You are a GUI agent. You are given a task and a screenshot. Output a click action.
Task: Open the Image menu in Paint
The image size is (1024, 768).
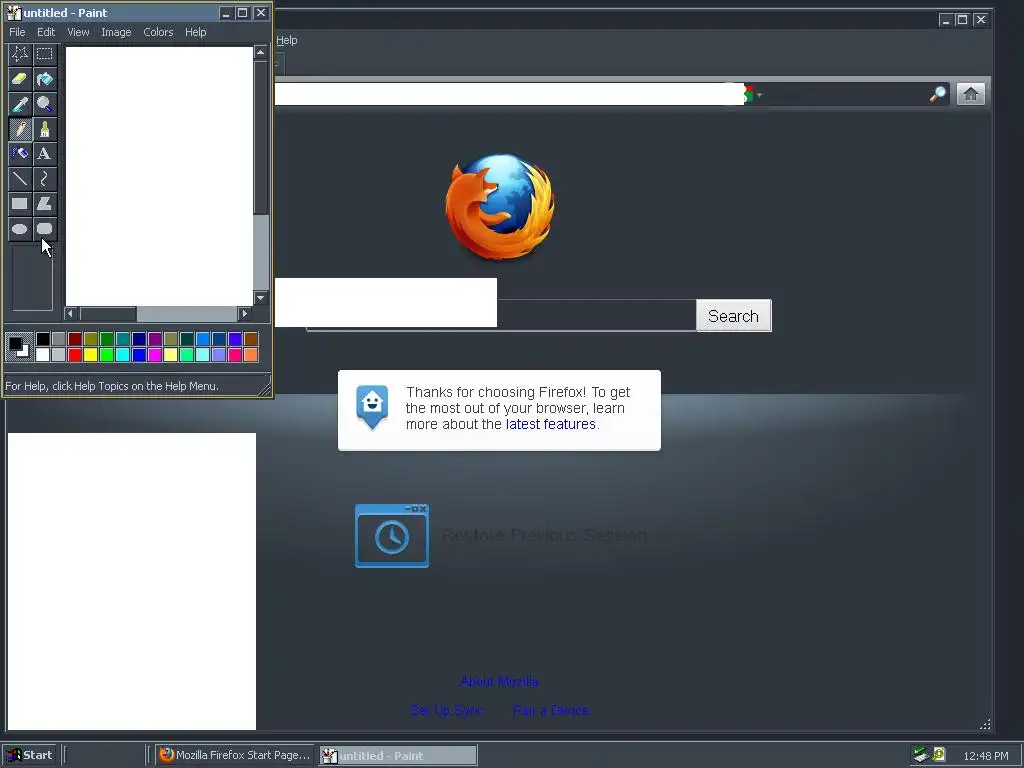coord(116,32)
